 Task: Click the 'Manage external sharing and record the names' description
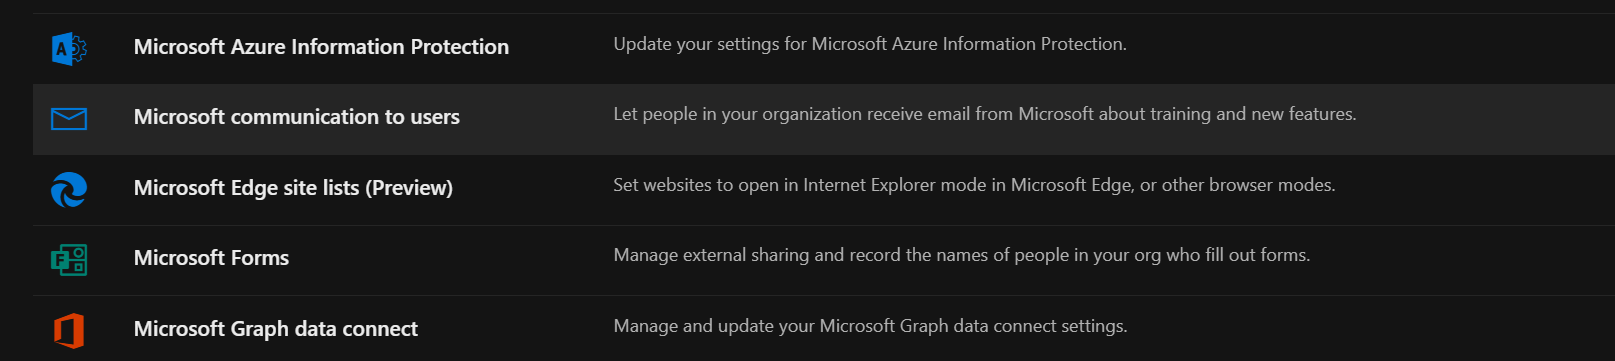tap(962, 255)
